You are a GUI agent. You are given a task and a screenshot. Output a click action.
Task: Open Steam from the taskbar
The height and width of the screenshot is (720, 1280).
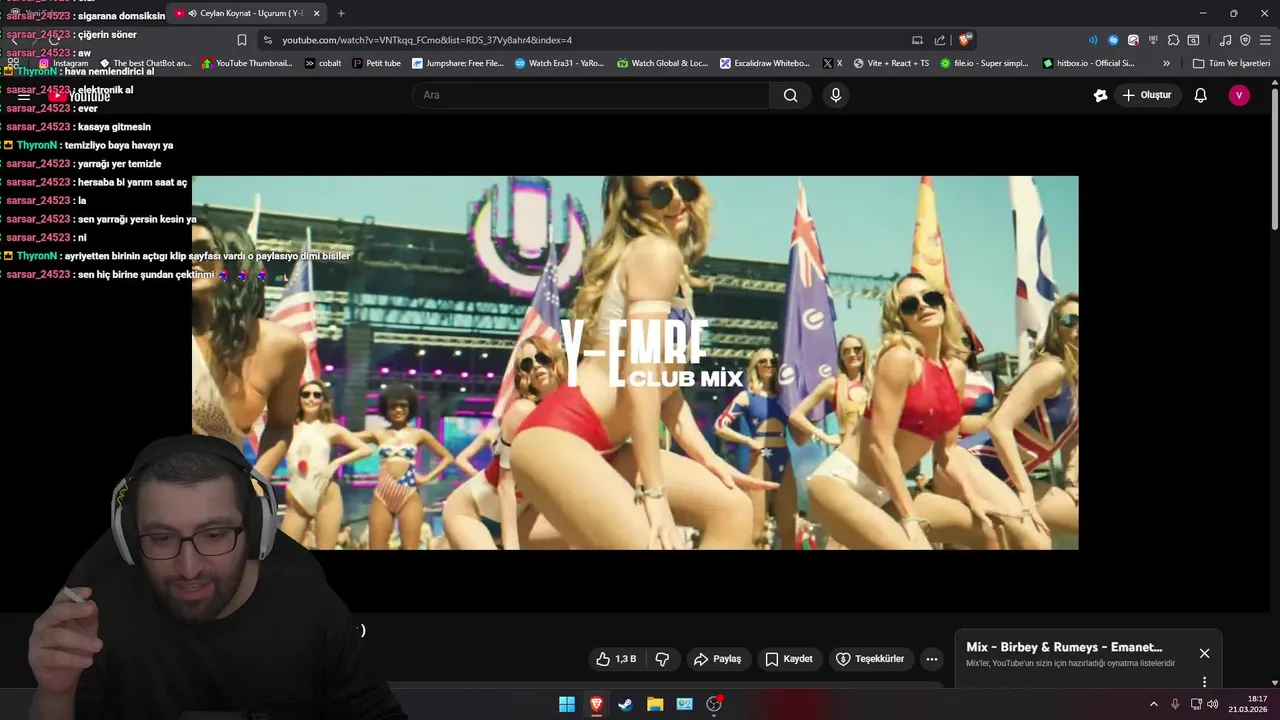click(x=625, y=704)
